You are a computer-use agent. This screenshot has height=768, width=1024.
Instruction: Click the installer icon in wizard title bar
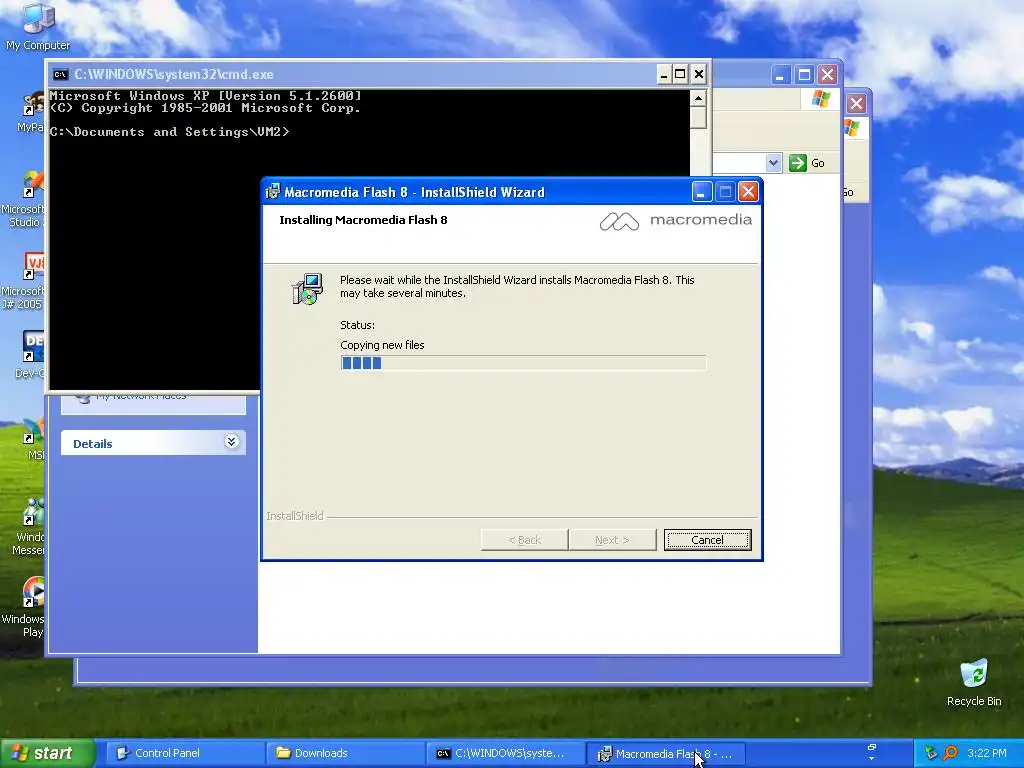click(x=273, y=191)
